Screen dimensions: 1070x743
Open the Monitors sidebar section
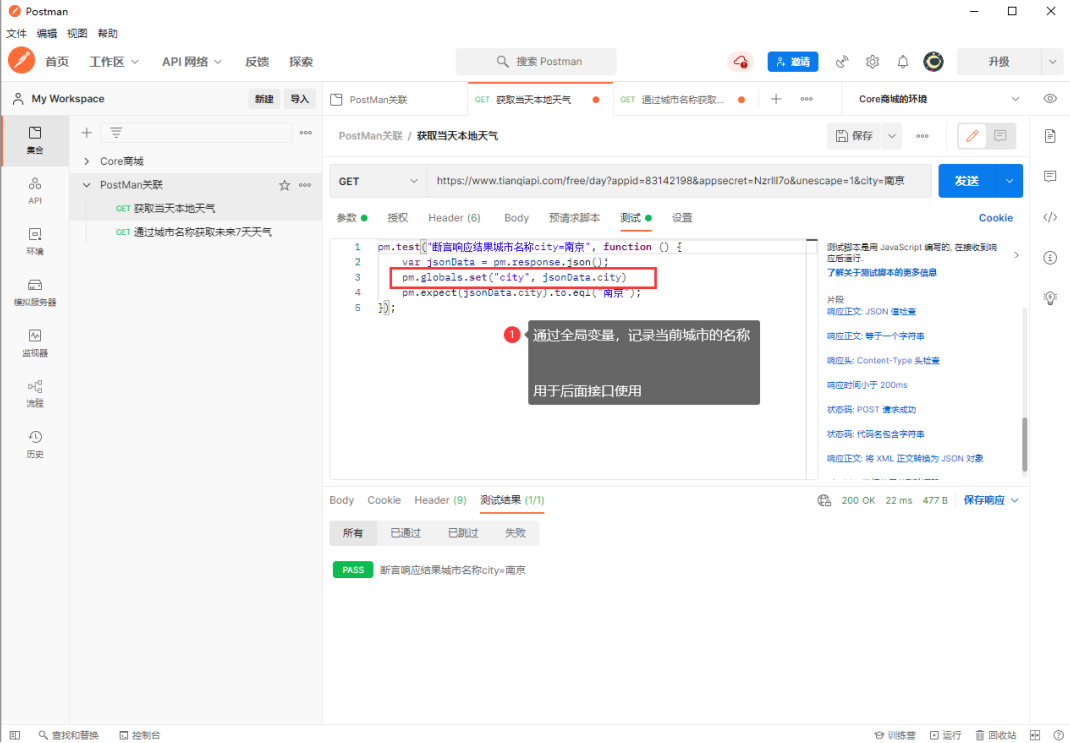pos(35,343)
